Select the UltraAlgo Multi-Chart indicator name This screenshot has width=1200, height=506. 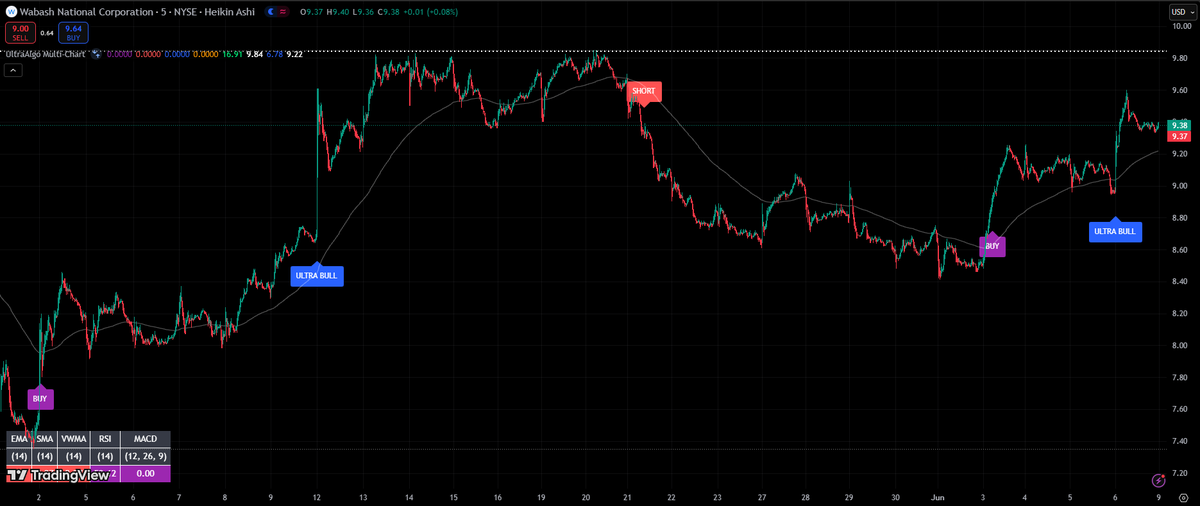pyautogui.click(x=48, y=53)
